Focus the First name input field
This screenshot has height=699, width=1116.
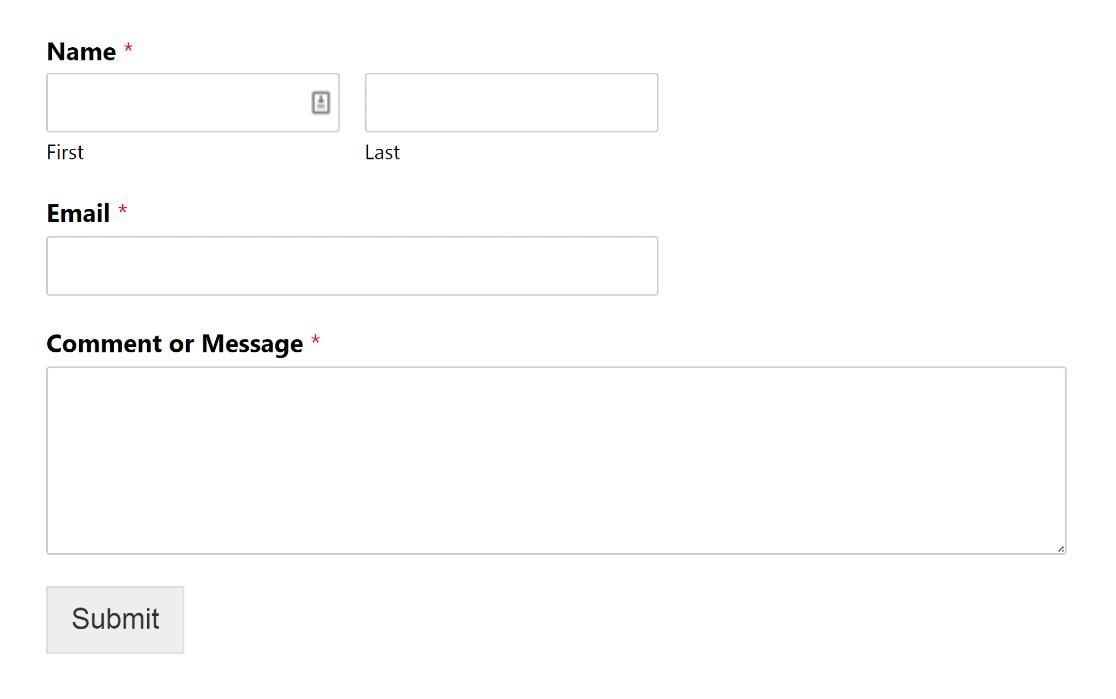(193, 103)
